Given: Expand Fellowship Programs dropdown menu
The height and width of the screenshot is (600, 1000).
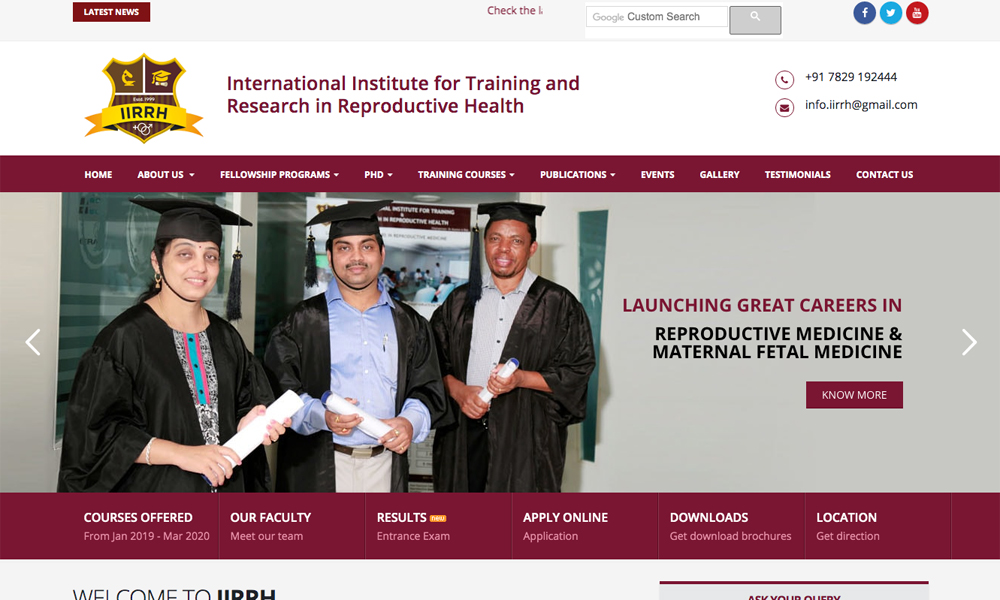Looking at the screenshot, I should [279, 175].
